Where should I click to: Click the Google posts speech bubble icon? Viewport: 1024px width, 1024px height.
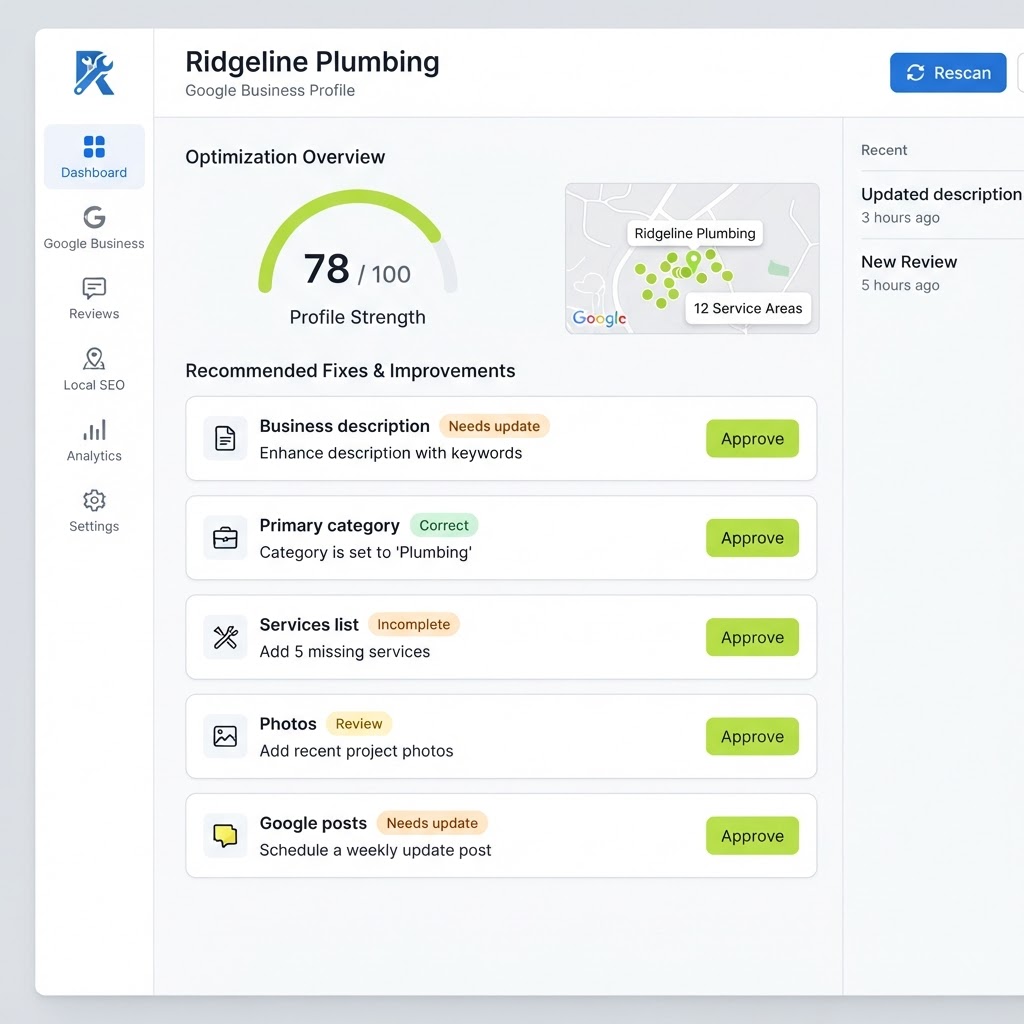(x=225, y=835)
